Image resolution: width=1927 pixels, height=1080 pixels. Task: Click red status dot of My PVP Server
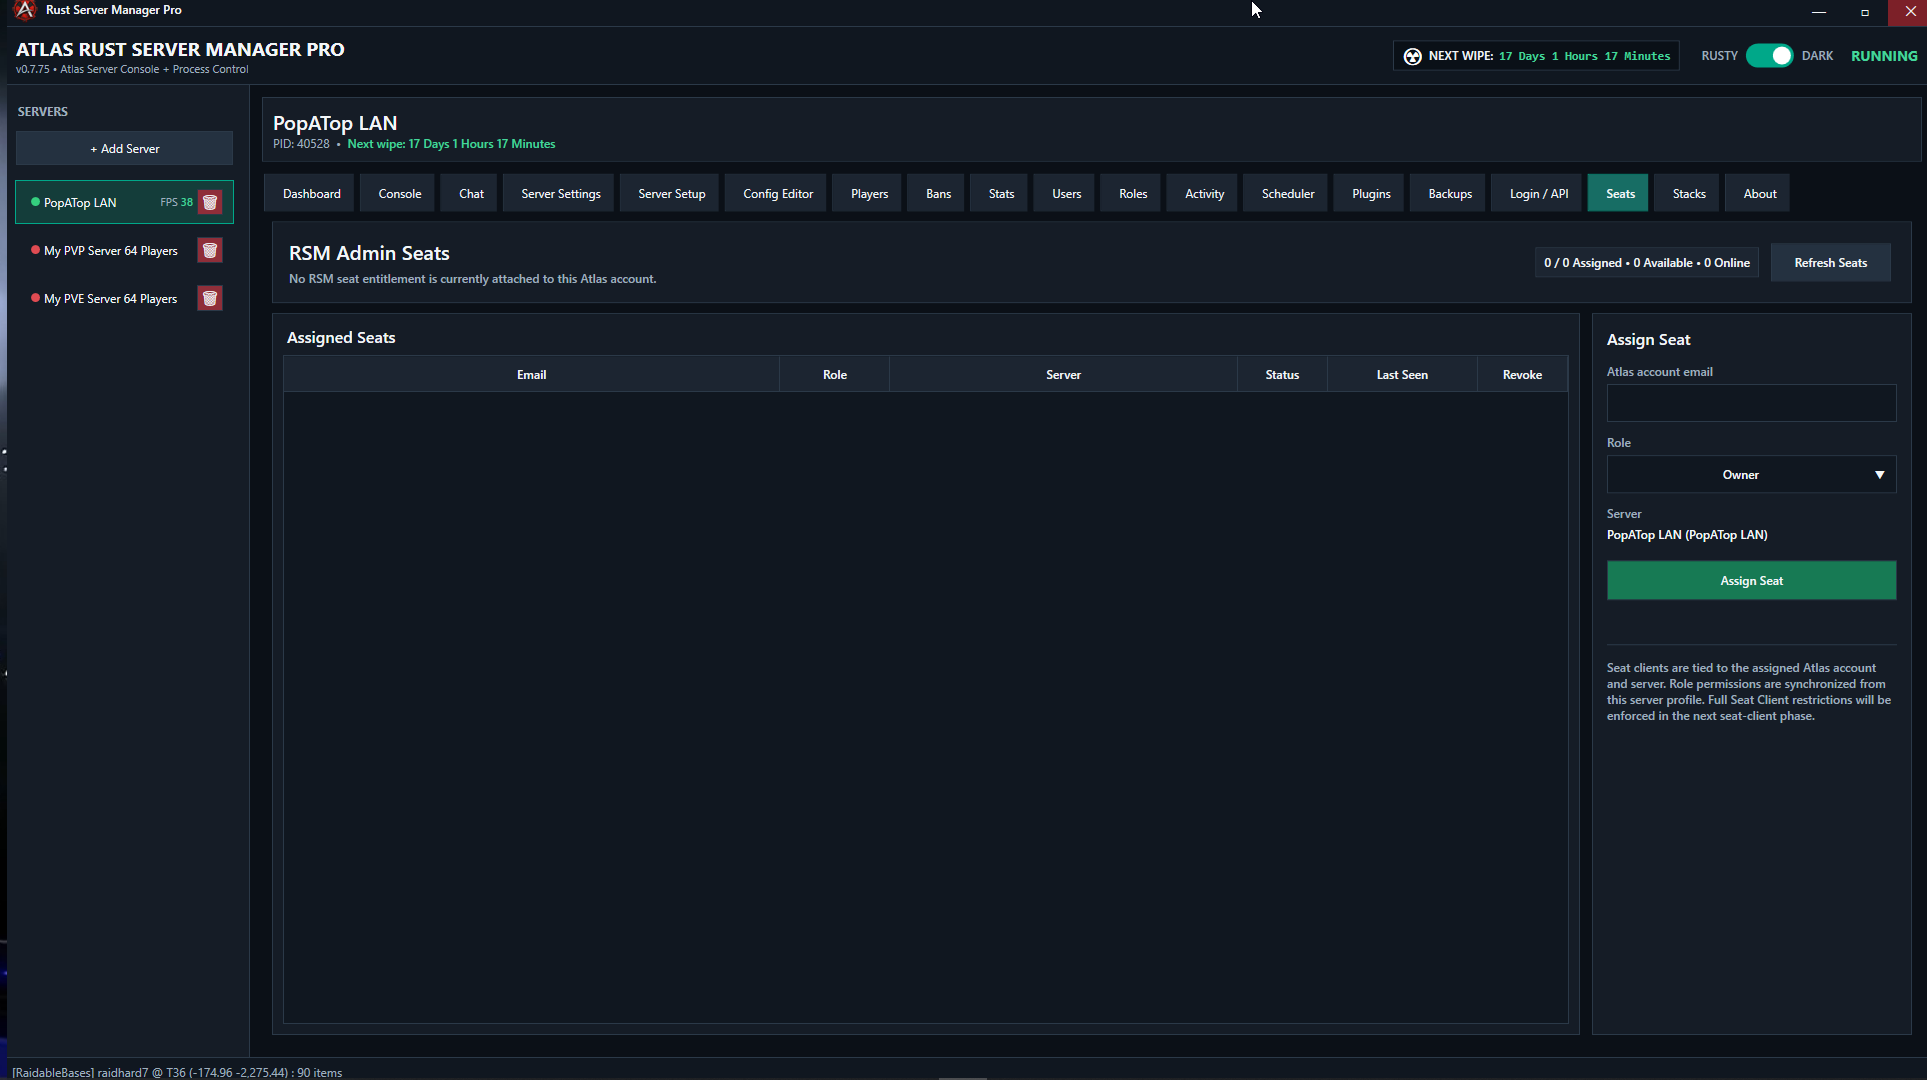(x=36, y=250)
